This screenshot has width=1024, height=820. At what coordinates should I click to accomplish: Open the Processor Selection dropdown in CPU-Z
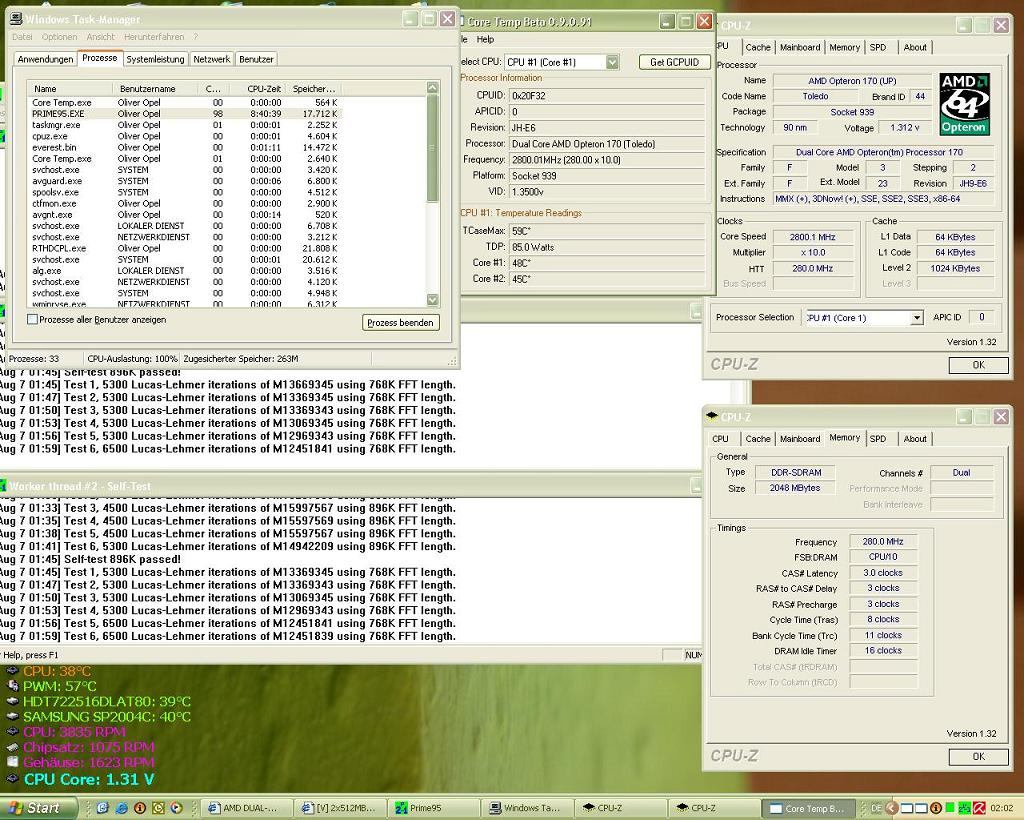coord(917,317)
